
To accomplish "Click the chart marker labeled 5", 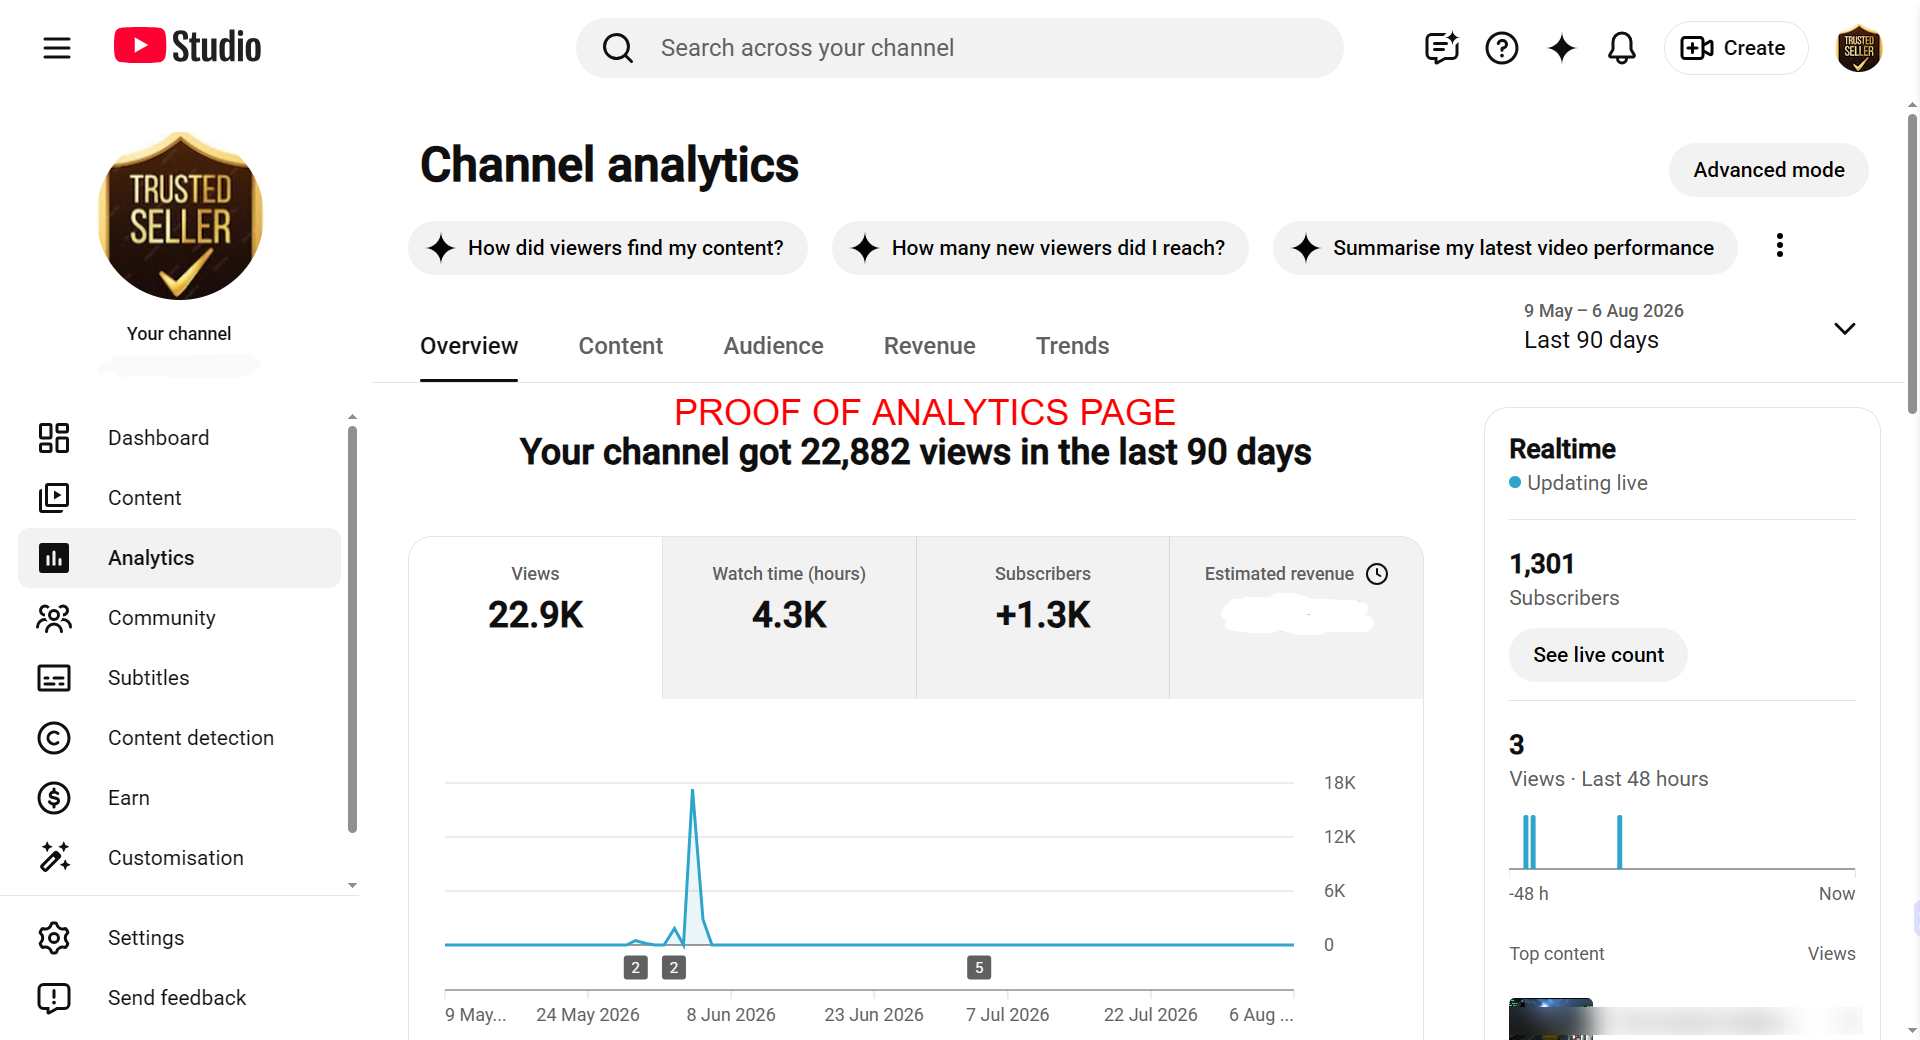I will [x=979, y=967].
